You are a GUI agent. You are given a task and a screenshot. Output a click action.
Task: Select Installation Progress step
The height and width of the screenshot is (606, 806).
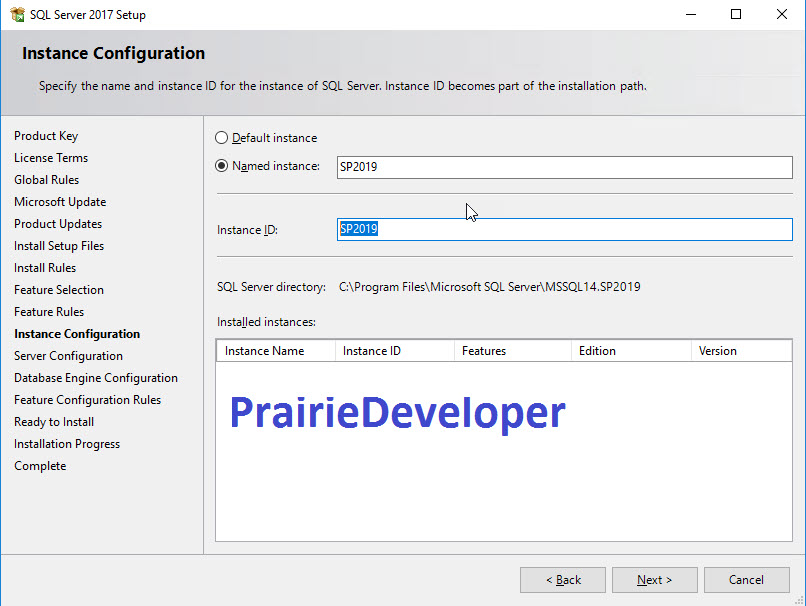click(x=67, y=444)
